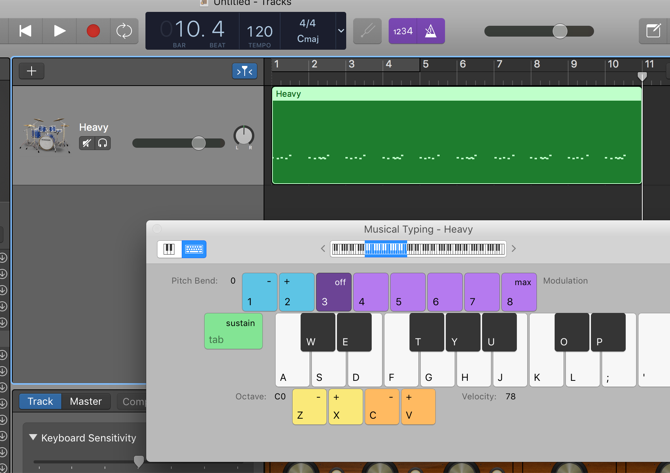Click the max modulation key 8

[519, 292]
